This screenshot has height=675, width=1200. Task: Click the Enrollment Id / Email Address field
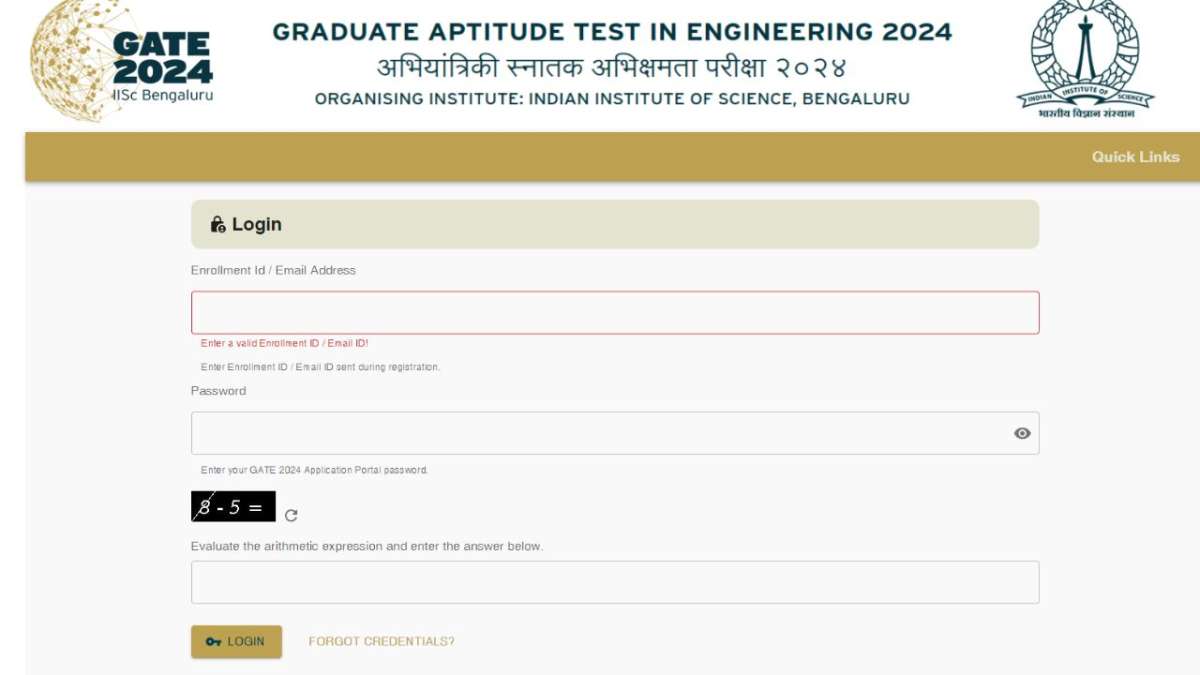tap(614, 311)
